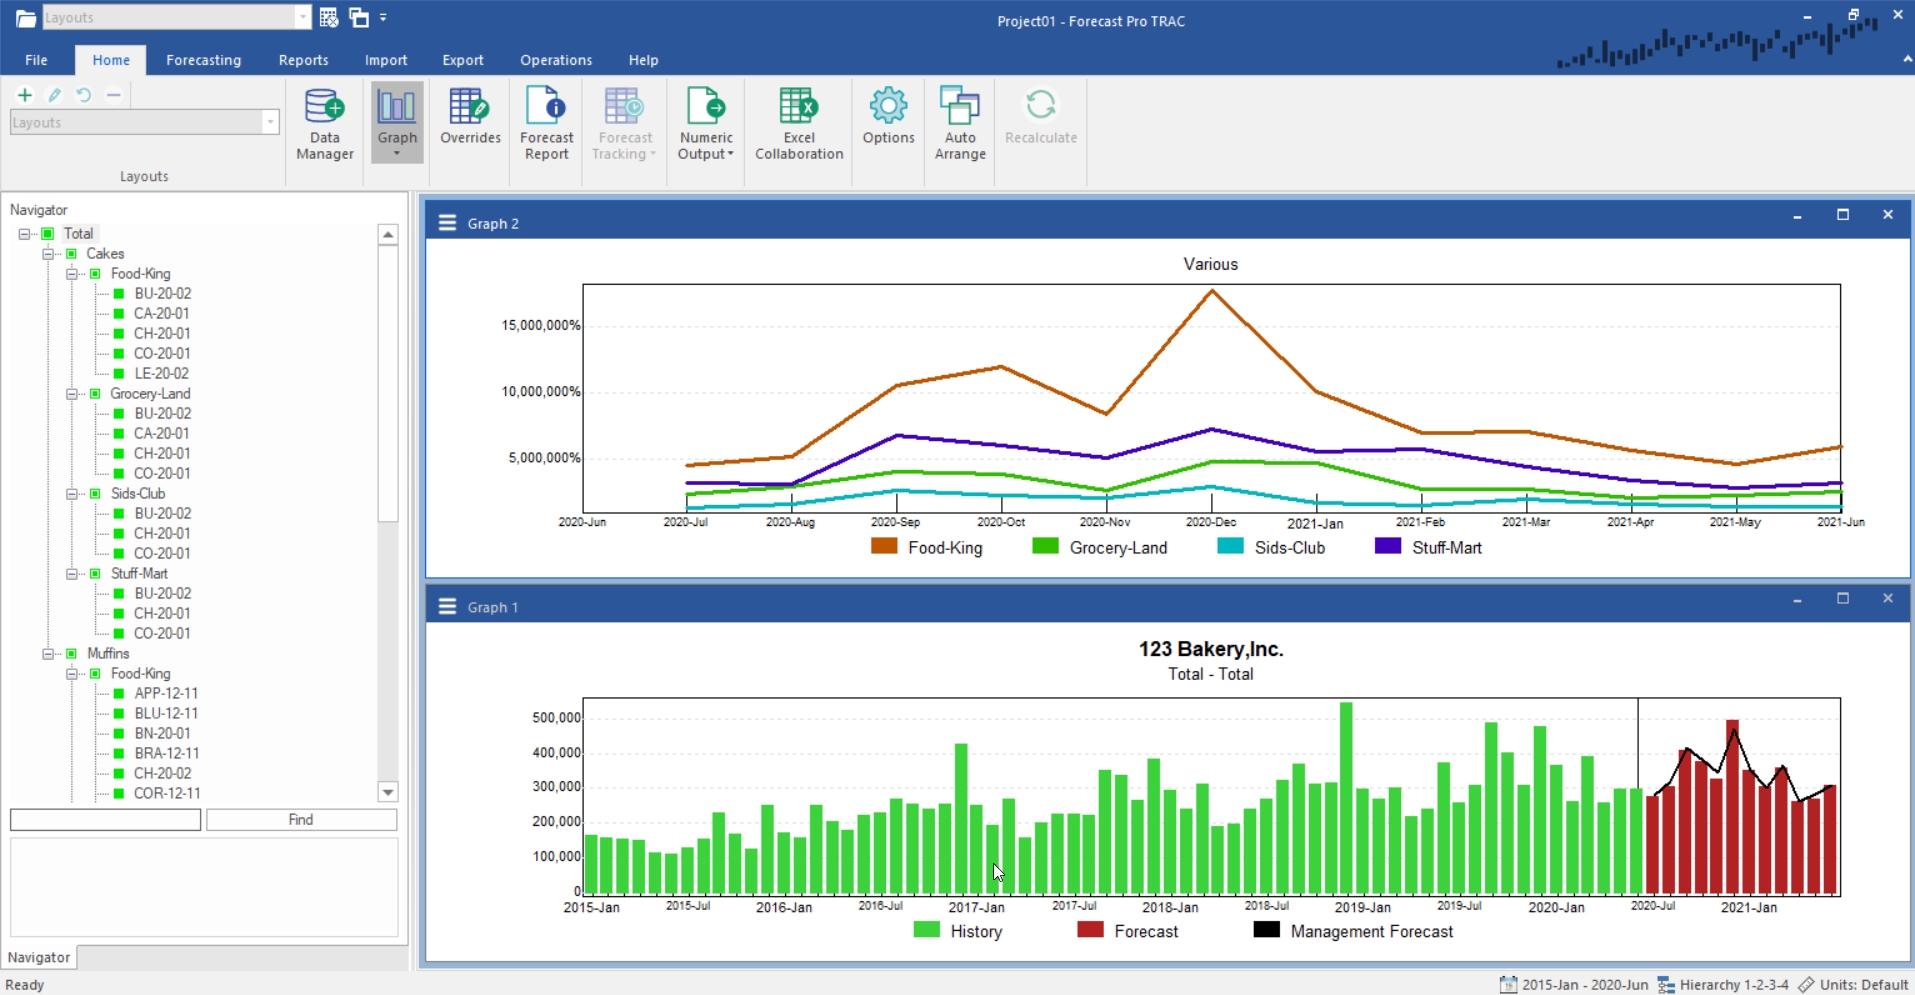
Task: Click the Forecast red legend swatch
Action: pos(1090,930)
